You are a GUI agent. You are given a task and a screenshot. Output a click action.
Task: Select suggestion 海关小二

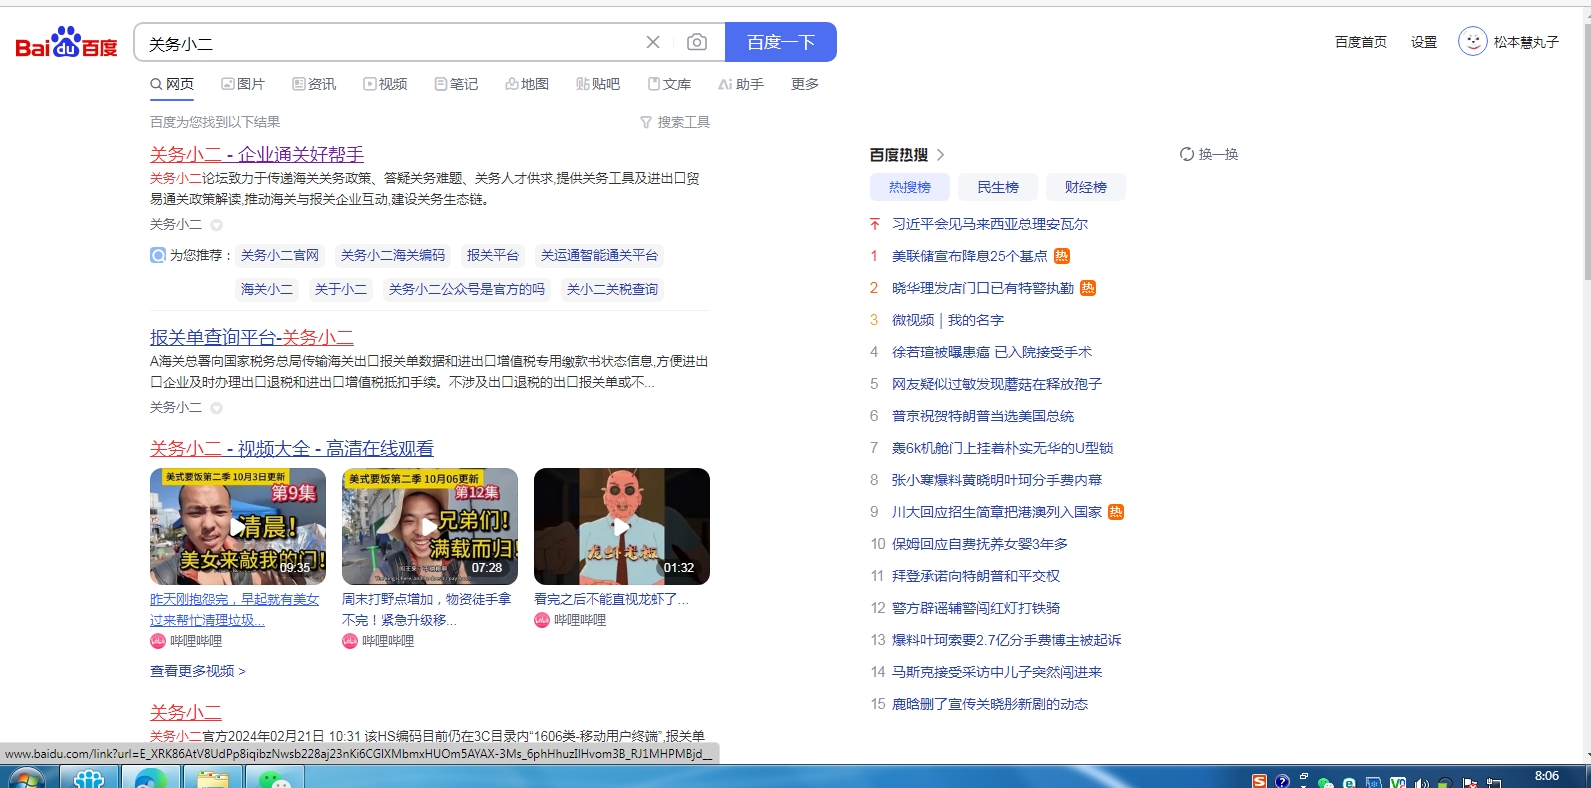tap(267, 289)
